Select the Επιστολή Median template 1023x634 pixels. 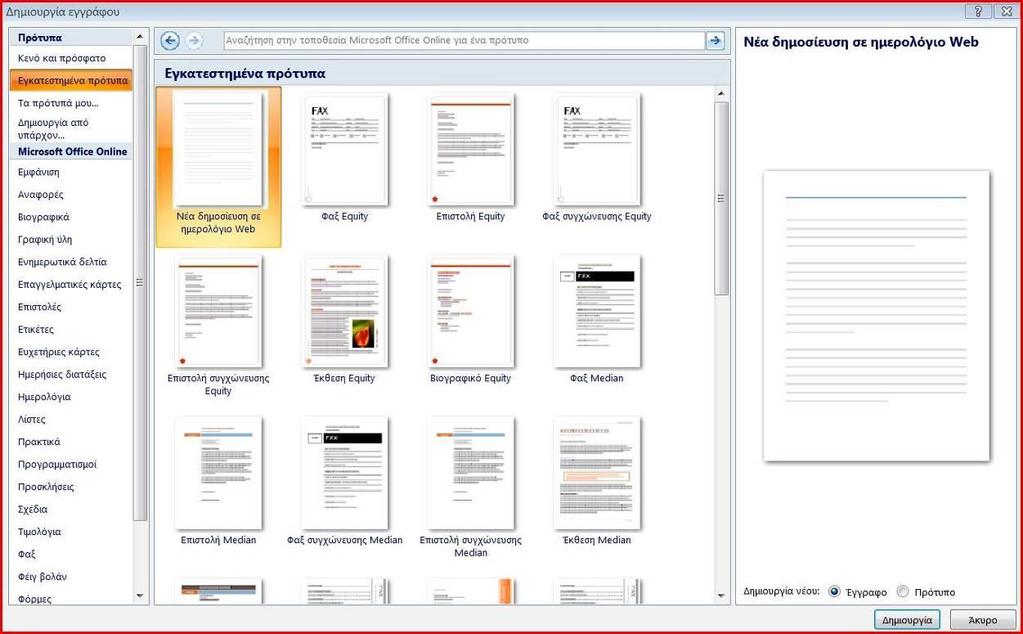[218, 481]
